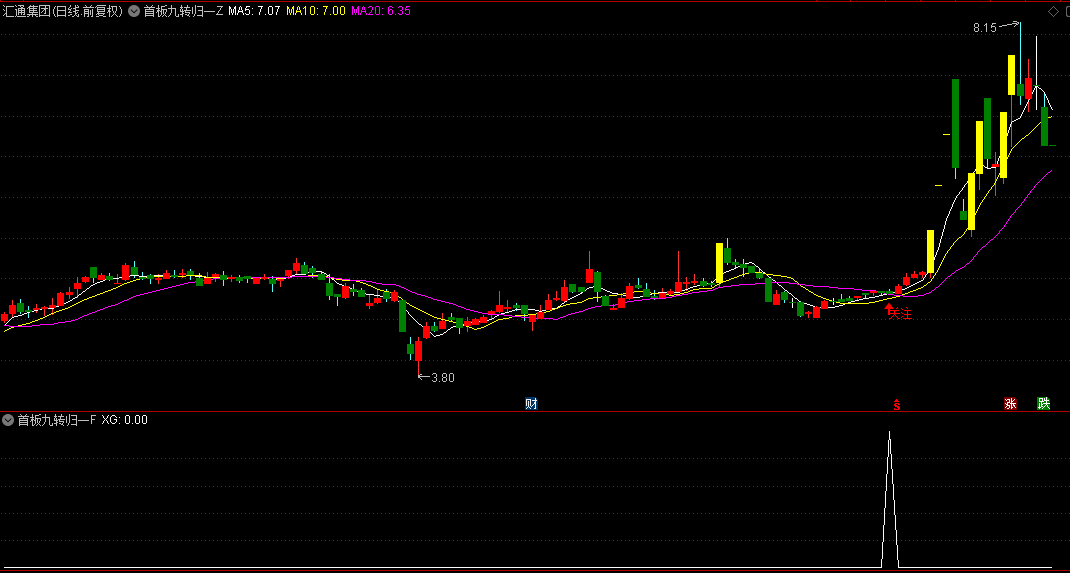Viewport: 1070px width, 573px height.
Task: Click the 3.80 low price label
Action: [443, 377]
